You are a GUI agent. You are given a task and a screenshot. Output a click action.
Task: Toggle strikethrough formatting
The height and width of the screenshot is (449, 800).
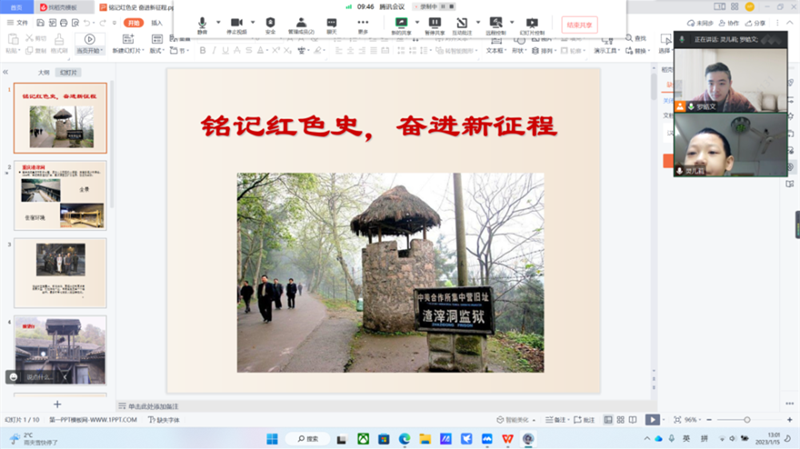pyautogui.click(x=248, y=51)
